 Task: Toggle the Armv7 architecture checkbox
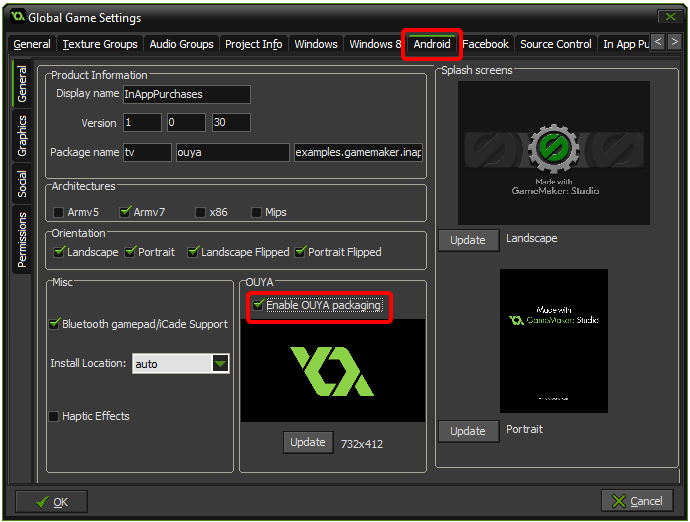(125, 212)
